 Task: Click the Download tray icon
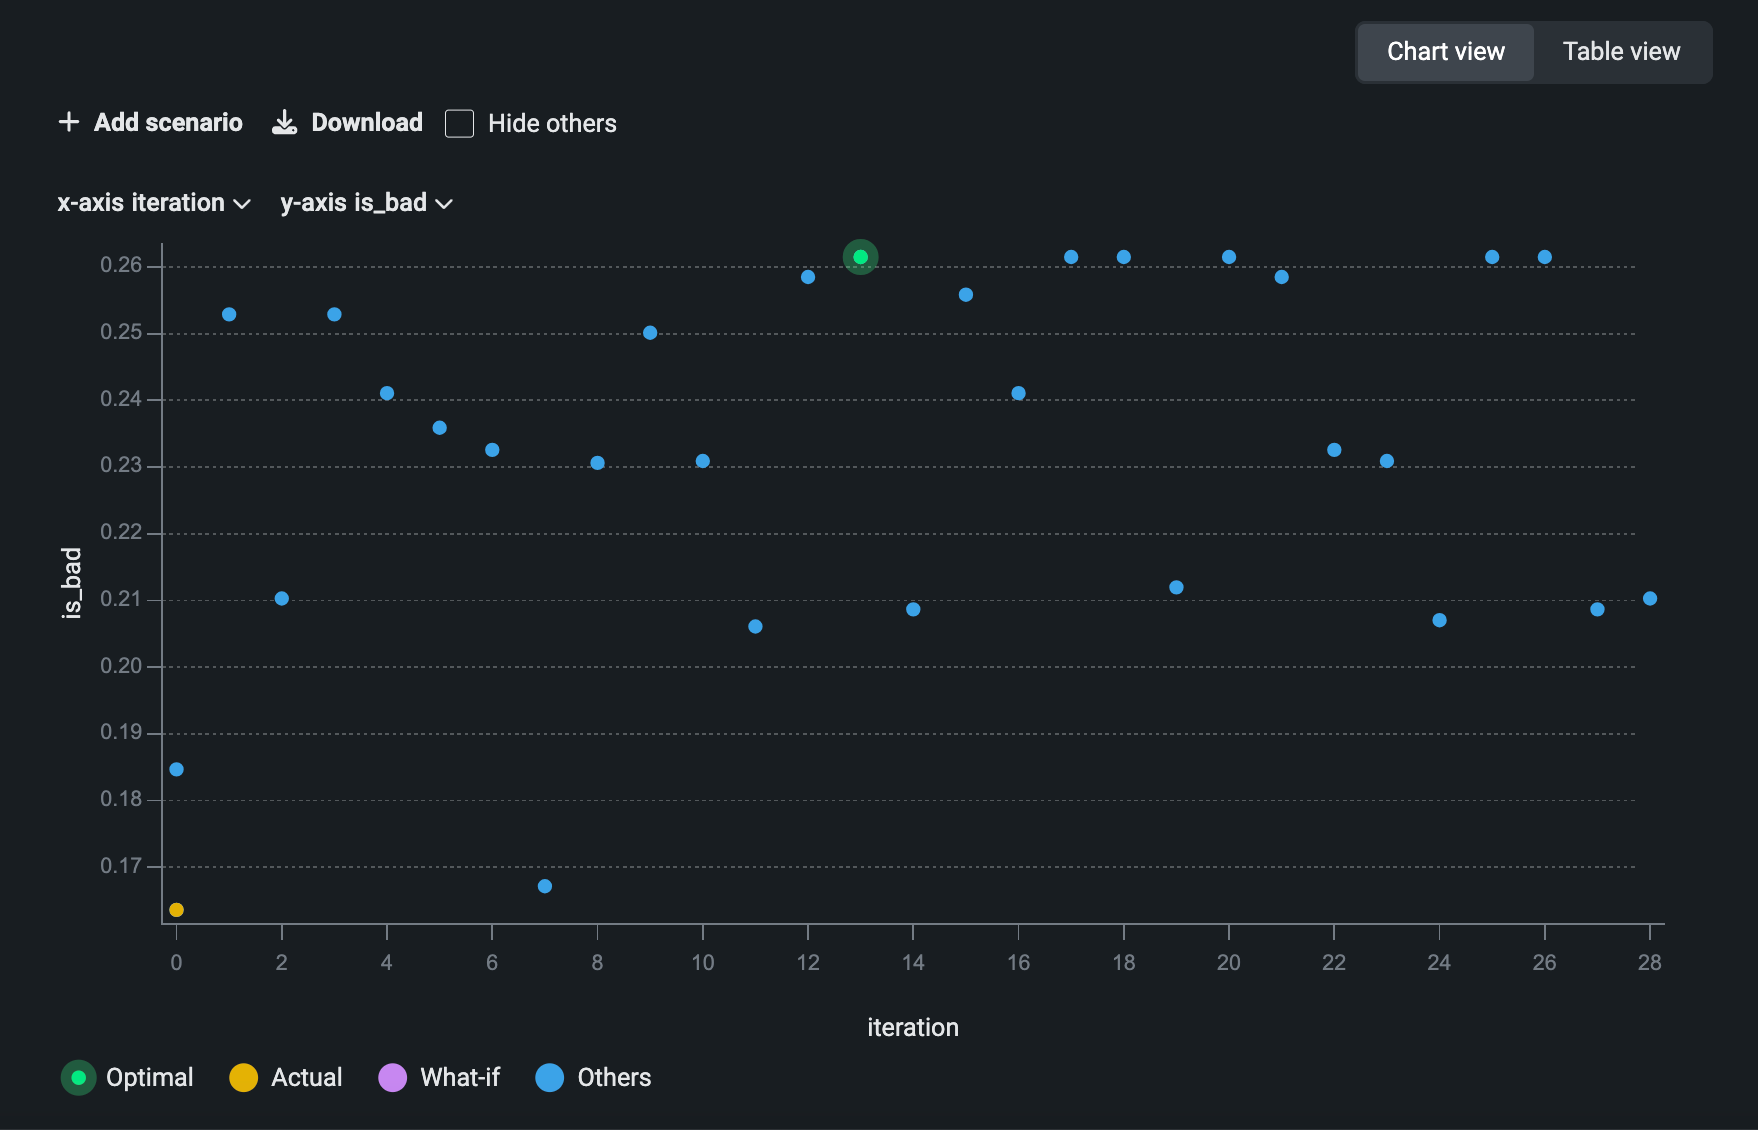tap(285, 122)
